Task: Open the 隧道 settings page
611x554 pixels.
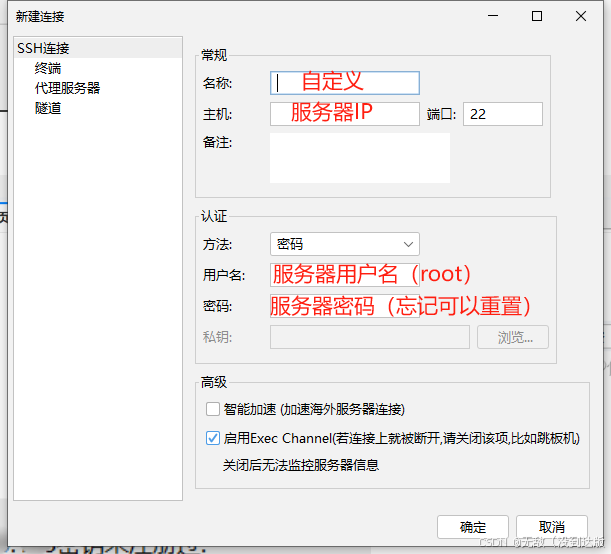Action: click(x=48, y=108)
